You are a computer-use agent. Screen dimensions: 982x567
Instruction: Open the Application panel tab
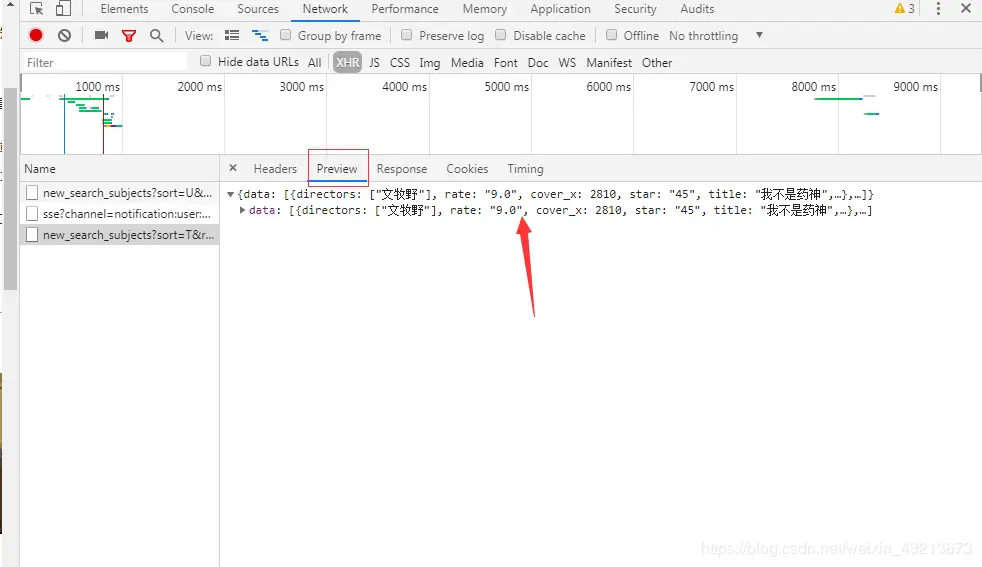[560, 9]
